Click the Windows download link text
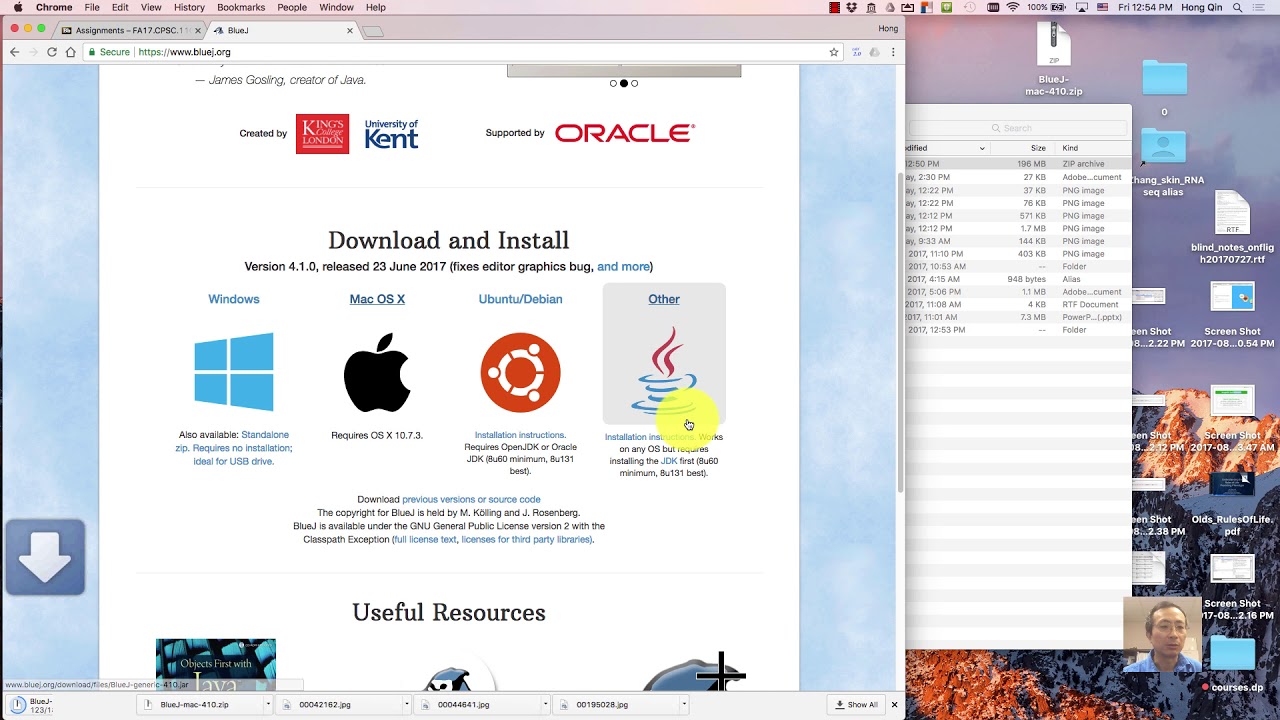Image resolution: width=1280 pixels, height=720 pixels. pyautogui.click(x=234, y=299)
